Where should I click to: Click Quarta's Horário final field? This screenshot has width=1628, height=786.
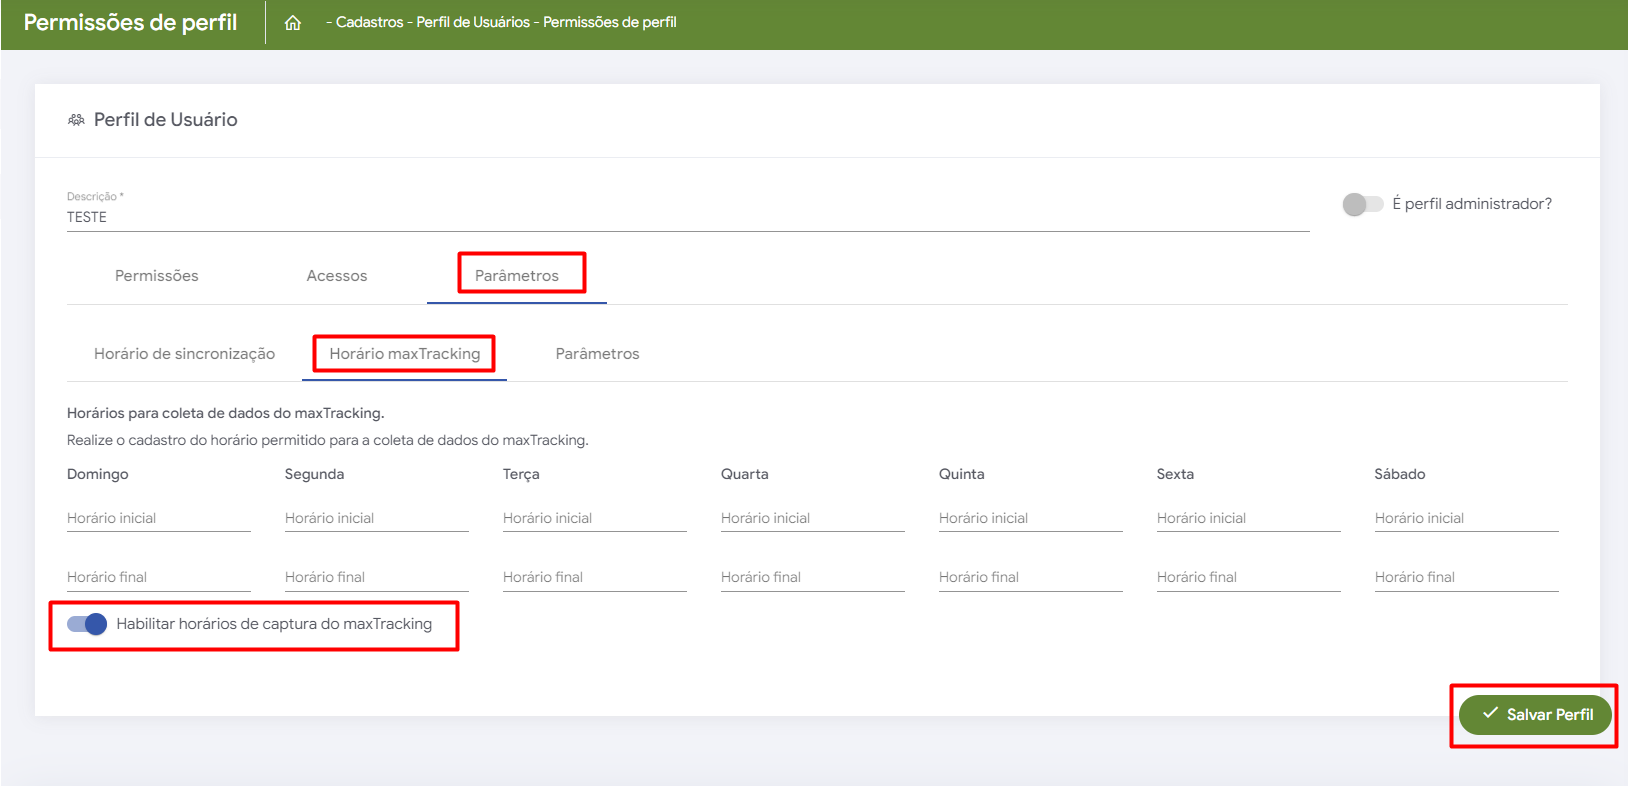[812, 577]
